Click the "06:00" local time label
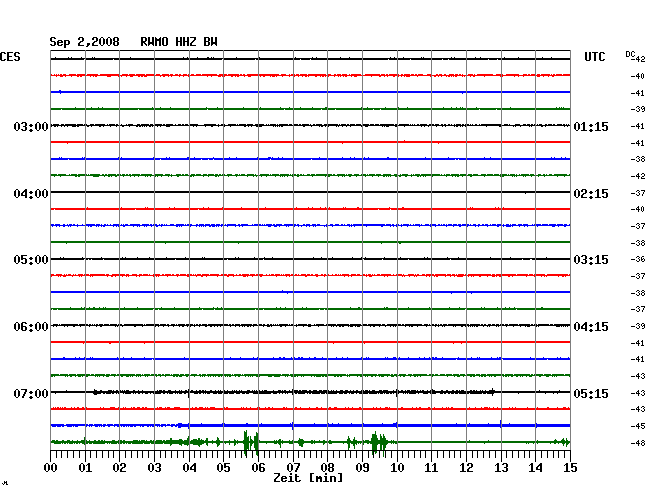Image resolution: width=650 pixels, height=494 pixels. click(x=31, y=327)
